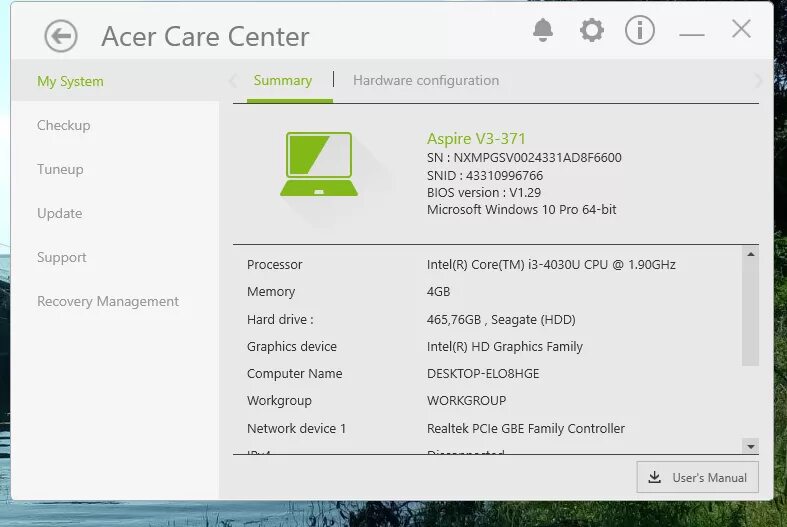Click the Aspire V3-371 model name
787x527 pixels.
click(476, 139)
